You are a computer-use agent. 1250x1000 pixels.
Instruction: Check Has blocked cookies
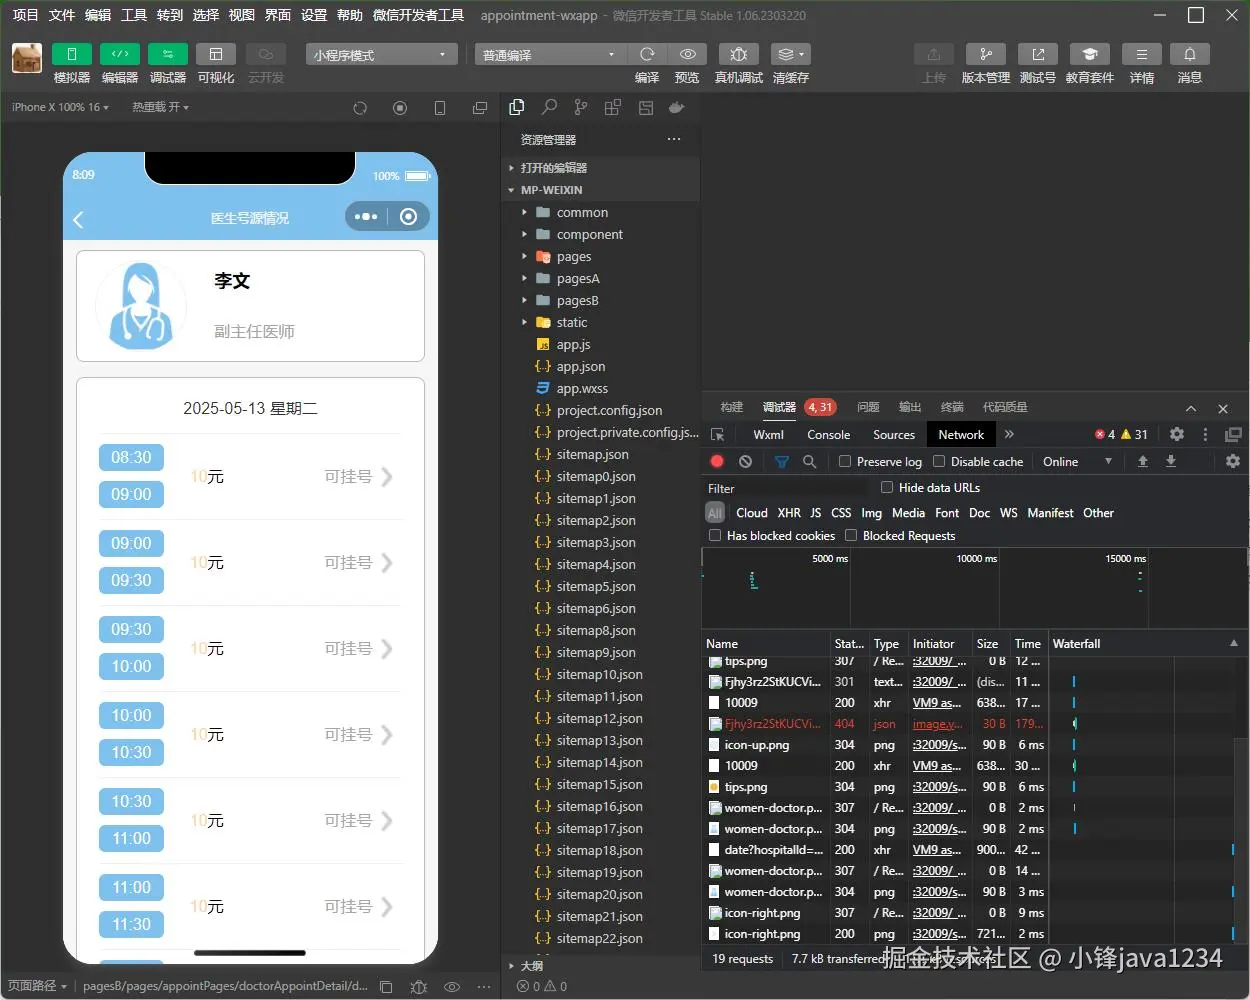(x=715, y=535)
